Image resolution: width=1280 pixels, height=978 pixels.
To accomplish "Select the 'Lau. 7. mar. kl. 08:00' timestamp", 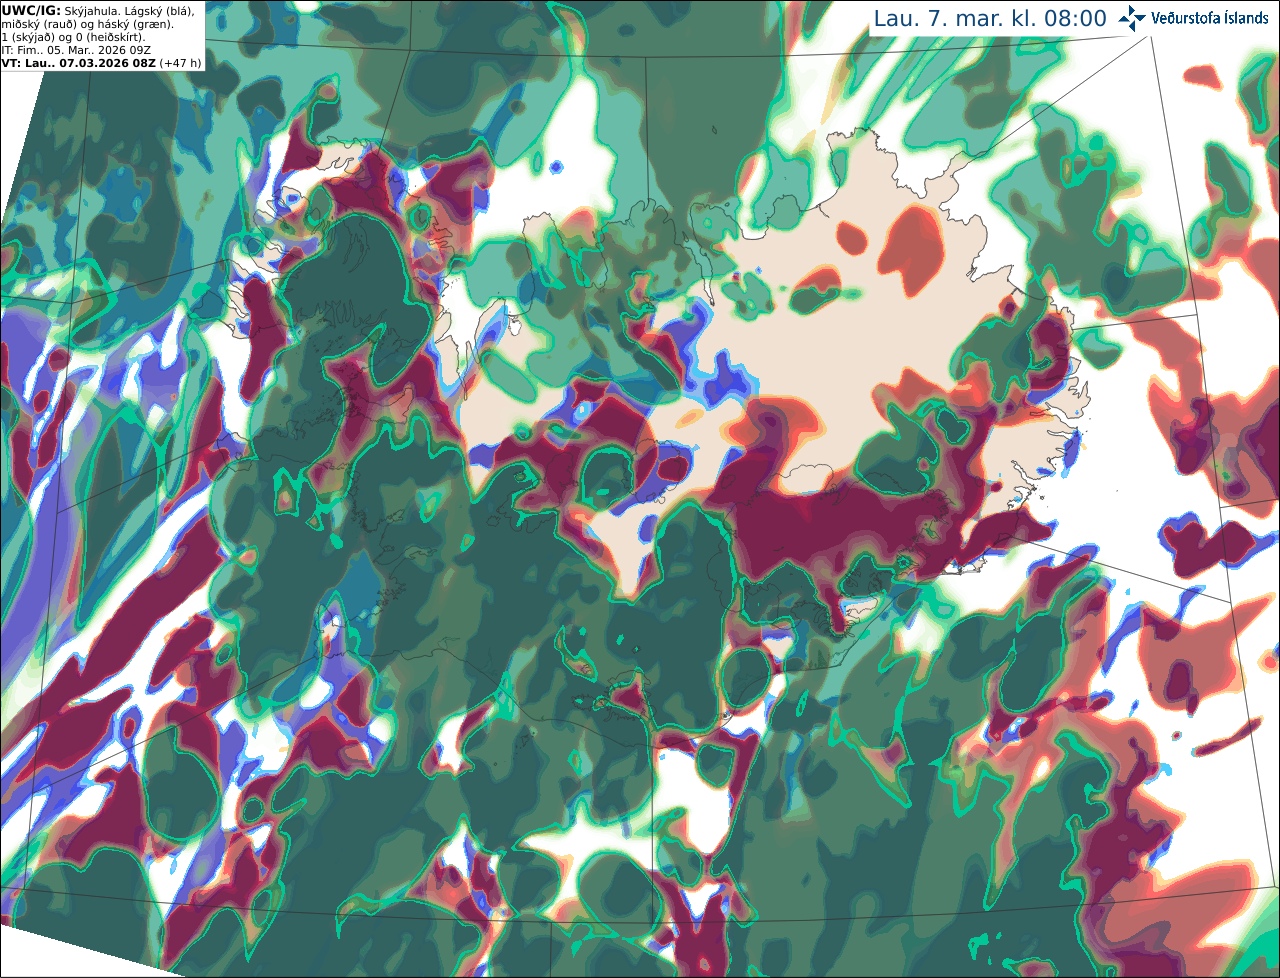I will [990, 18].
